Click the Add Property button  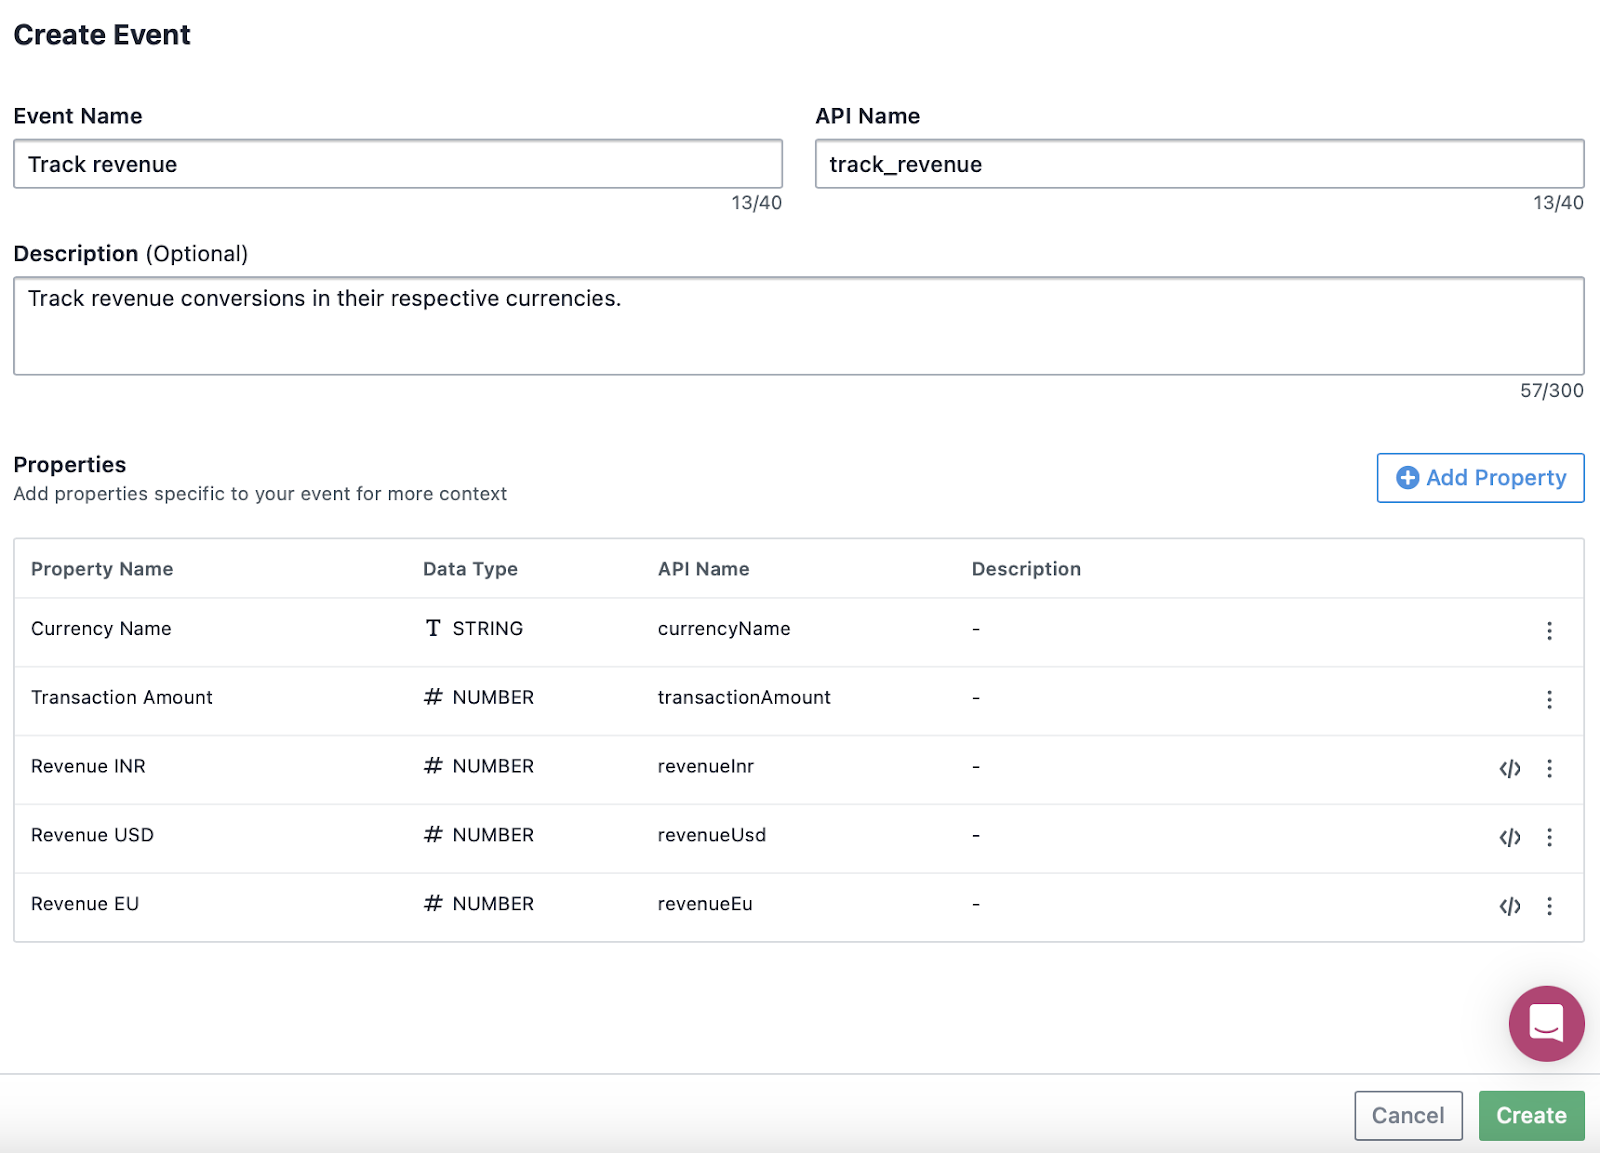click(x=1480, y=478)
